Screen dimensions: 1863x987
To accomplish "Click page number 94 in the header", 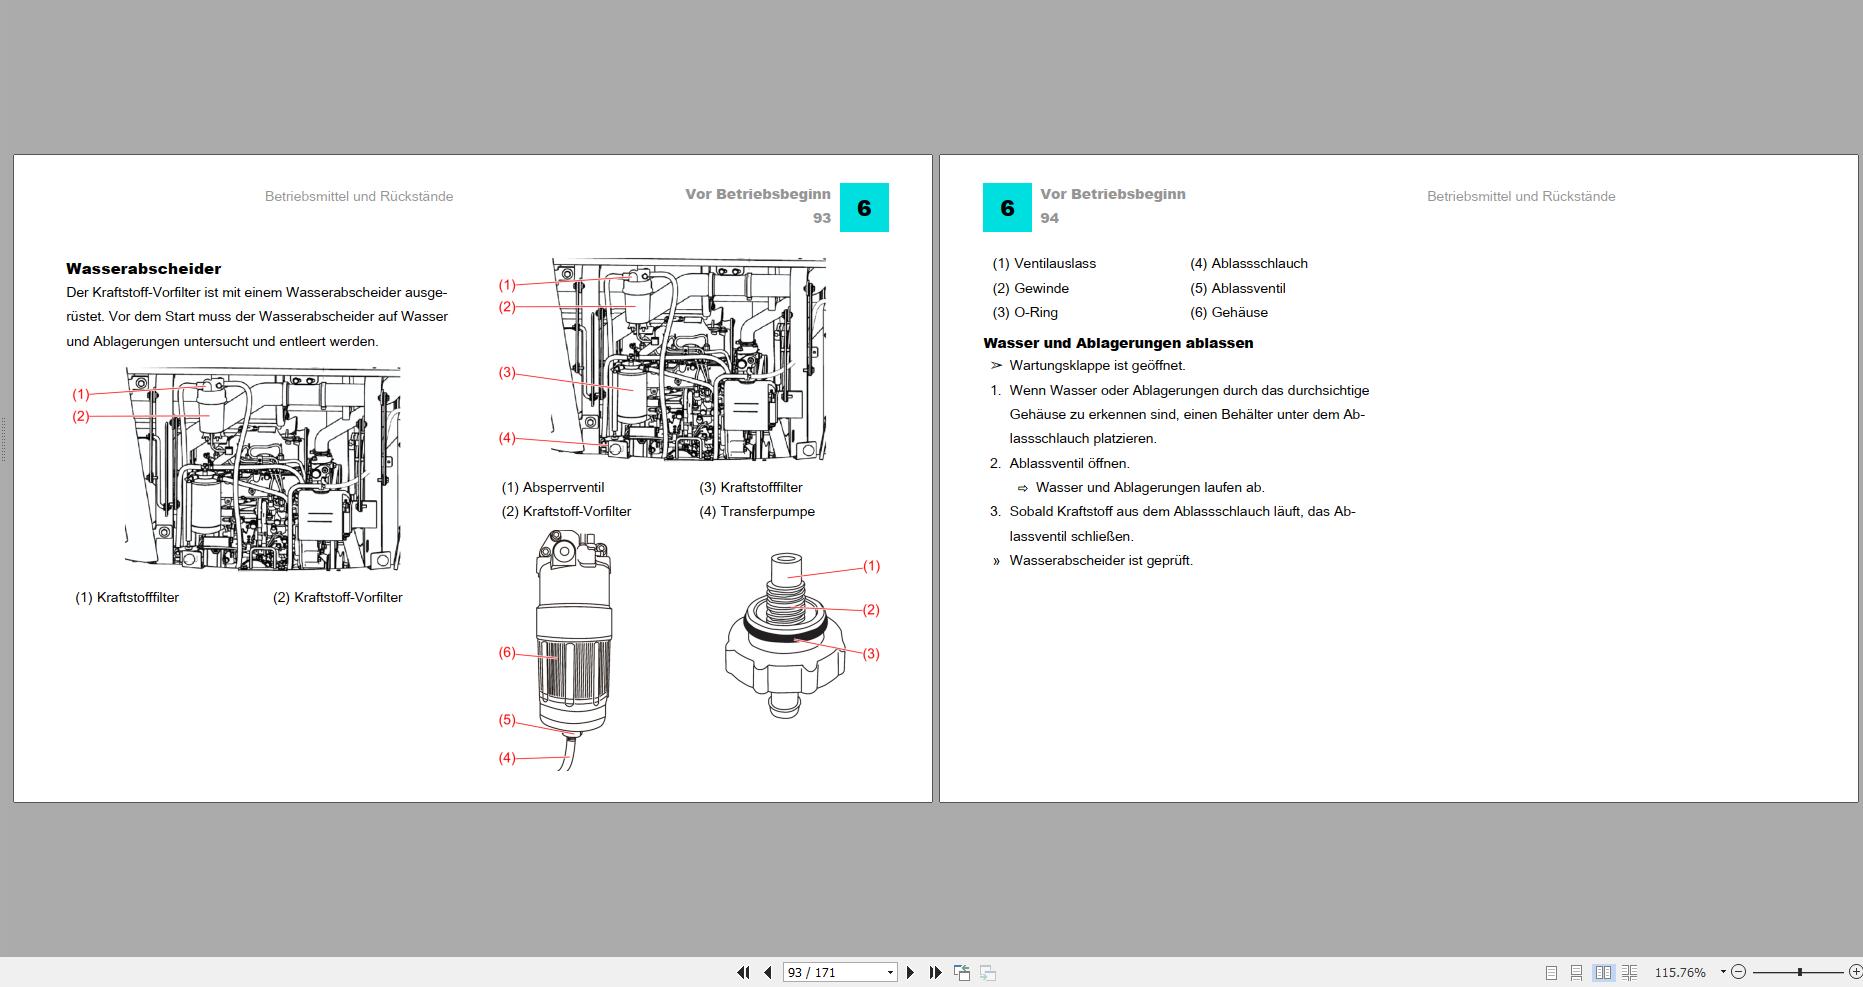I will (x=1049, y=218).
